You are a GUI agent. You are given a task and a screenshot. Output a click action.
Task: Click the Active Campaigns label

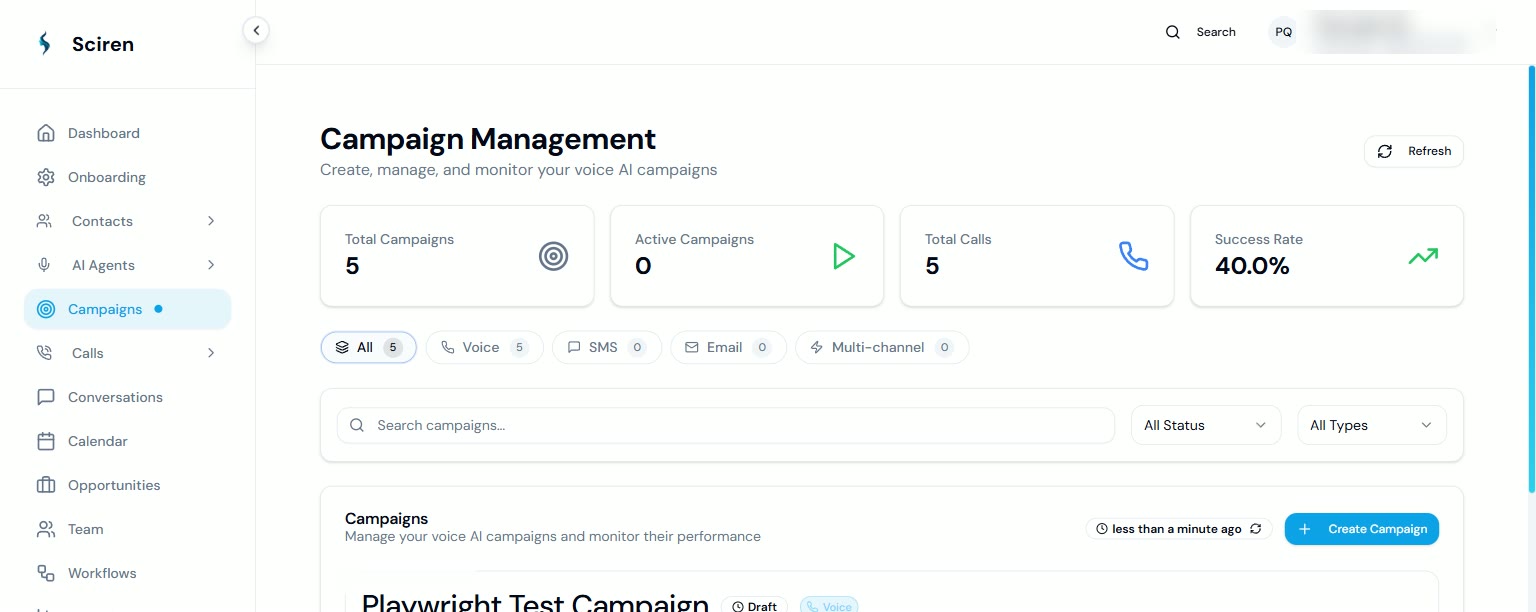[x=695, y=239]
